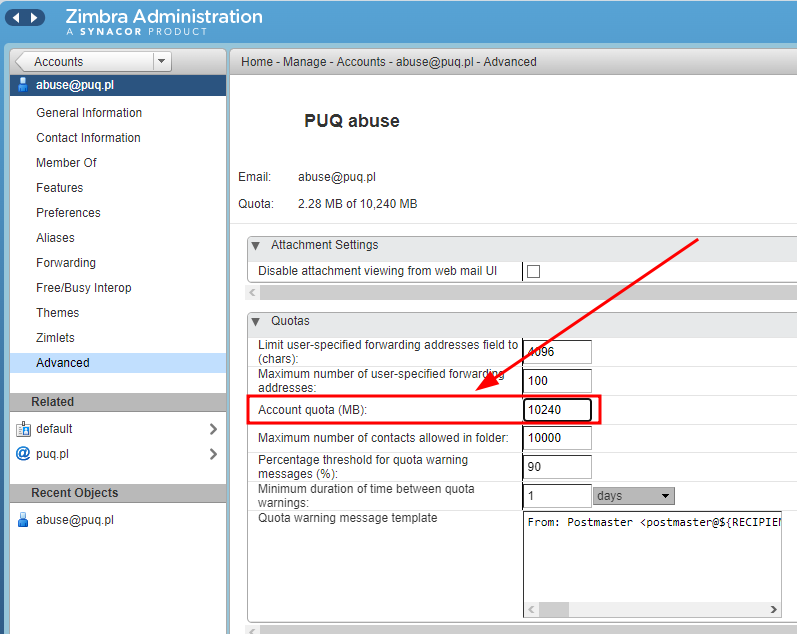Viewport: 797px width, 634px height.
Task: Click the back navigation arrow icon
Action: pyautogui.click(x=17, y=18)
